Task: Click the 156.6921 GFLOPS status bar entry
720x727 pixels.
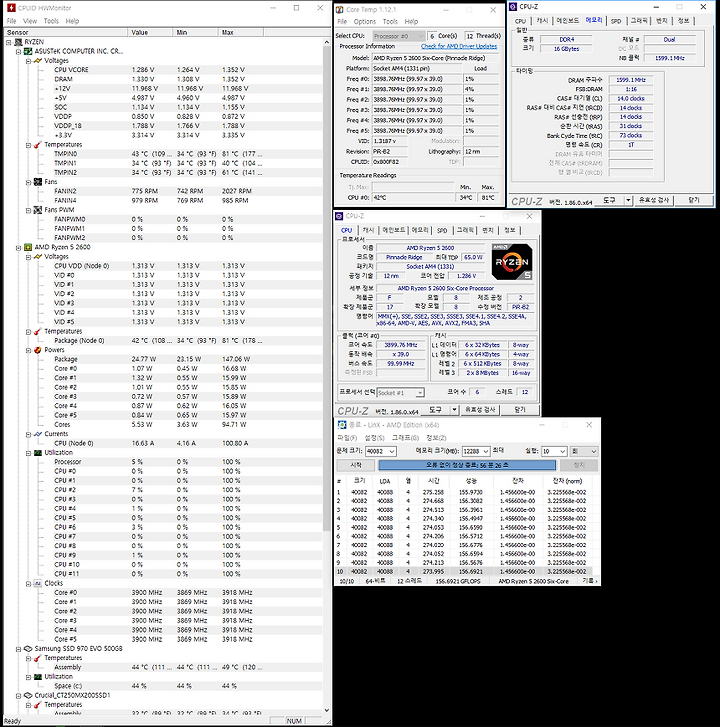Action: pos(458,581)
